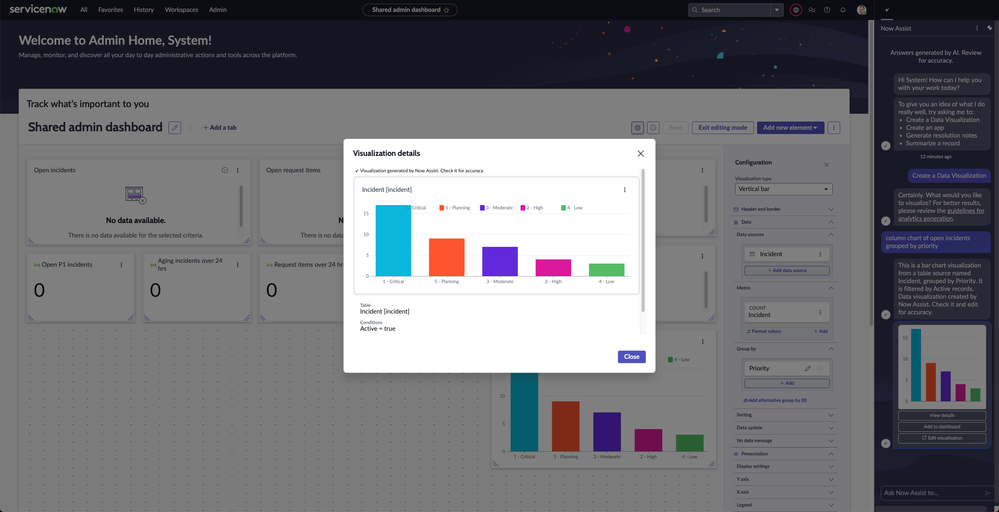Open the help question-mark icon
This screenshot has width=999, height=512.
[x=827, y=10]
